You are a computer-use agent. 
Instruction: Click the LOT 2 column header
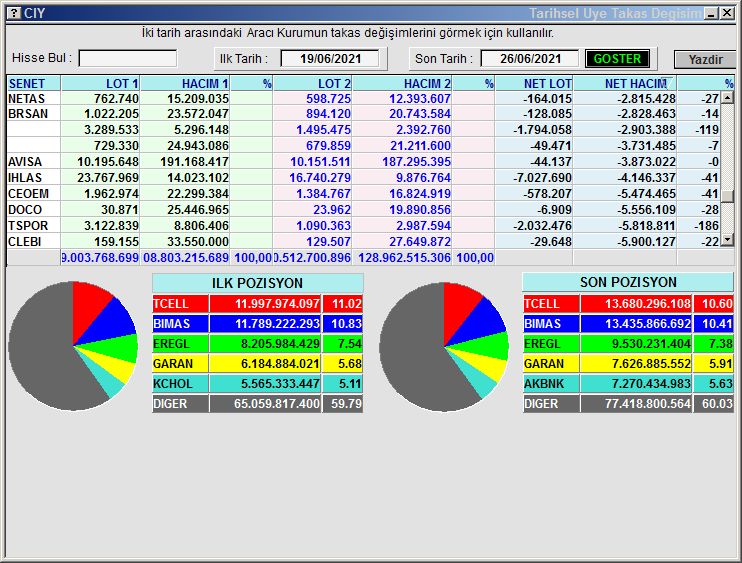tap(312, 84)
